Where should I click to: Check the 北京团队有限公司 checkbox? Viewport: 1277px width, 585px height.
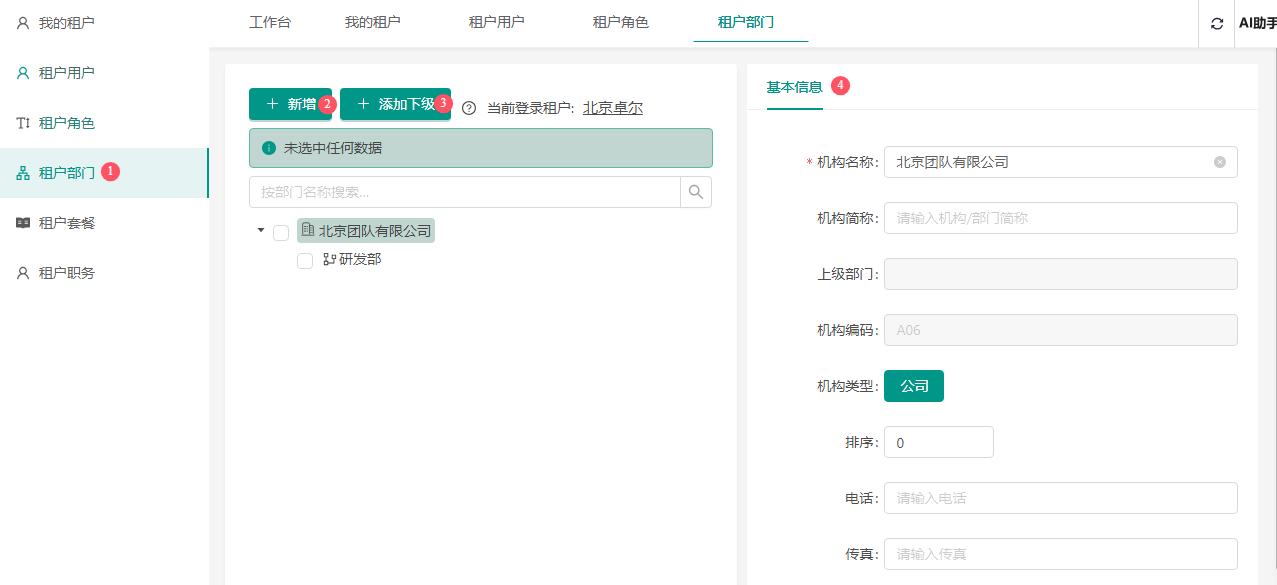coord(281,232)
